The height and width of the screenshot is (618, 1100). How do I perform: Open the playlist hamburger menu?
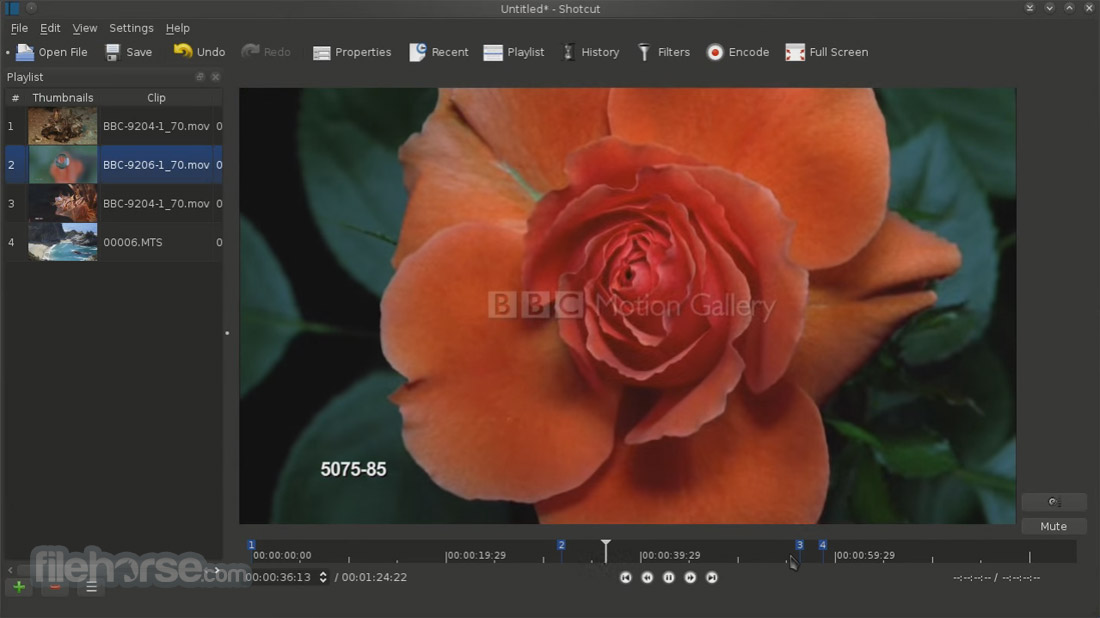91,586
